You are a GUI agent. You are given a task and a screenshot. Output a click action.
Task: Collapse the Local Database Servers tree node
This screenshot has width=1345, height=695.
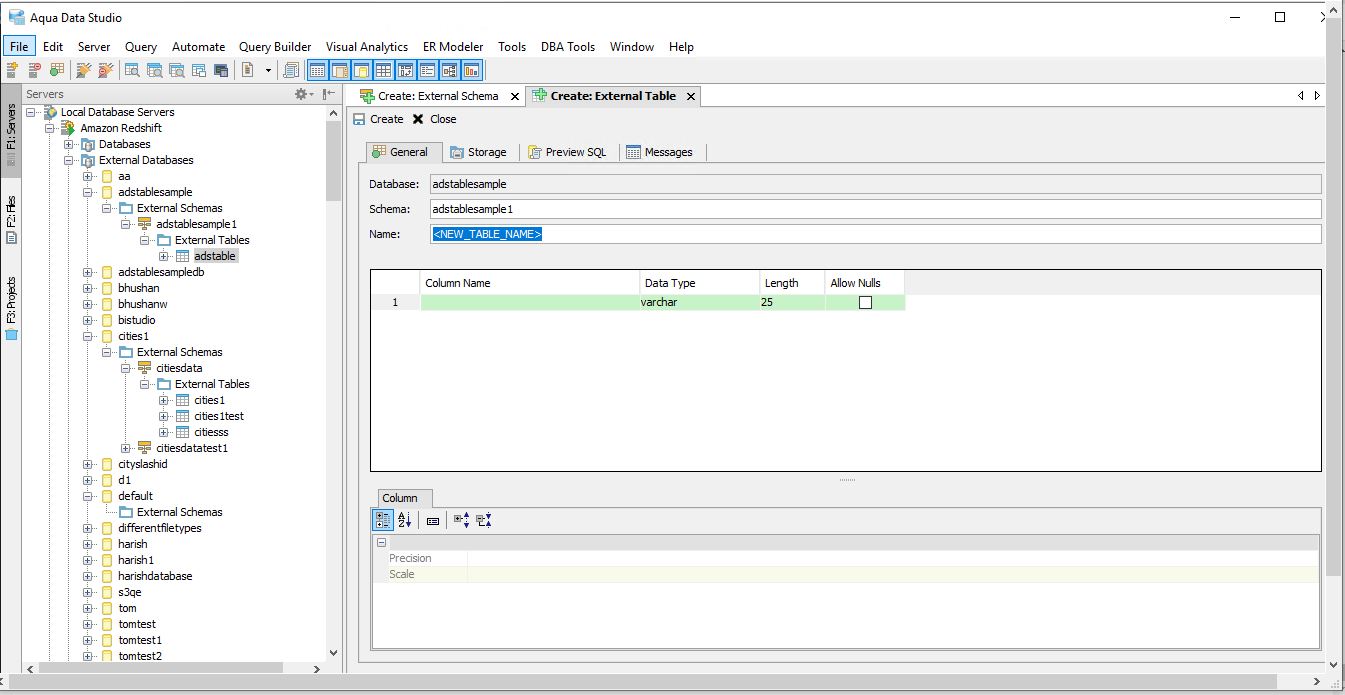(x=32, y=112)
